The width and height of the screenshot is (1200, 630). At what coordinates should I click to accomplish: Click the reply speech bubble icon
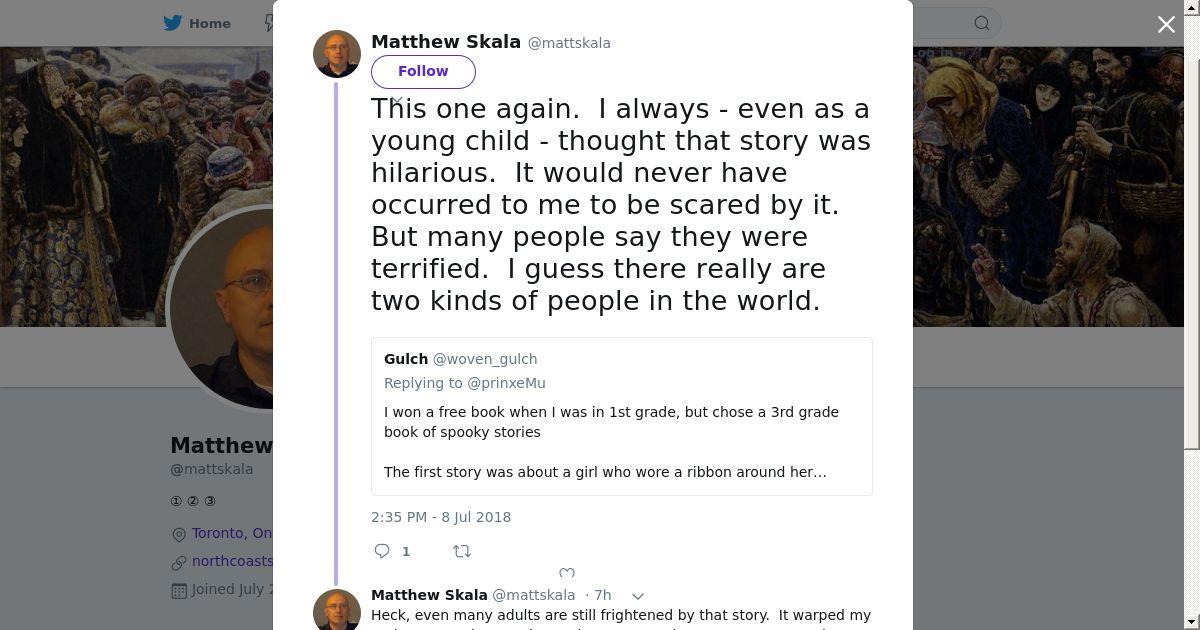tap(382, 551)
